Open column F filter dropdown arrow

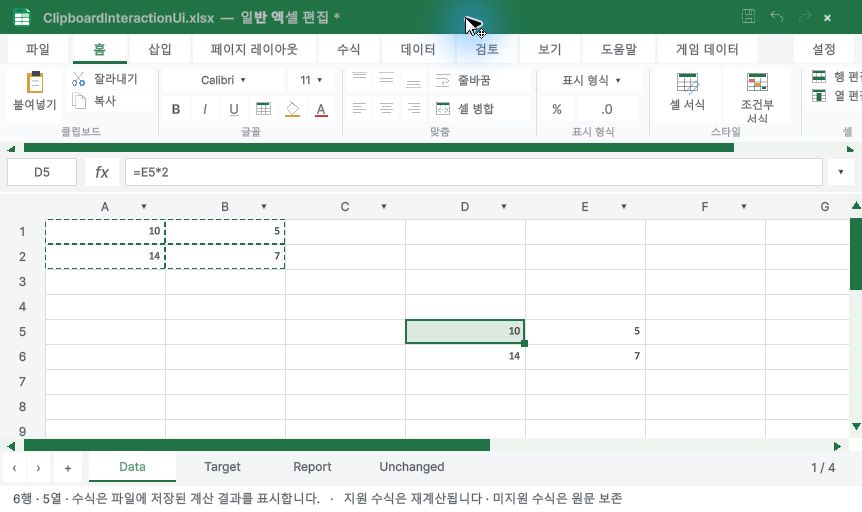743,207
